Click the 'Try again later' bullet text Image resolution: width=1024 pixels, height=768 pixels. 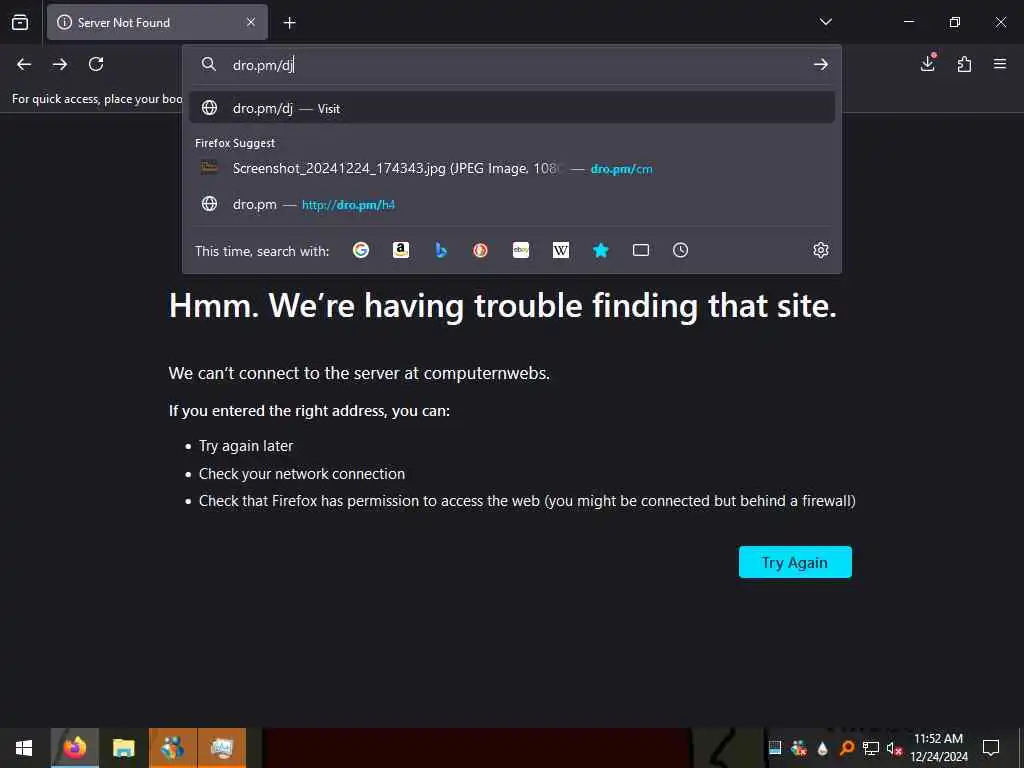tap(246, 445)
